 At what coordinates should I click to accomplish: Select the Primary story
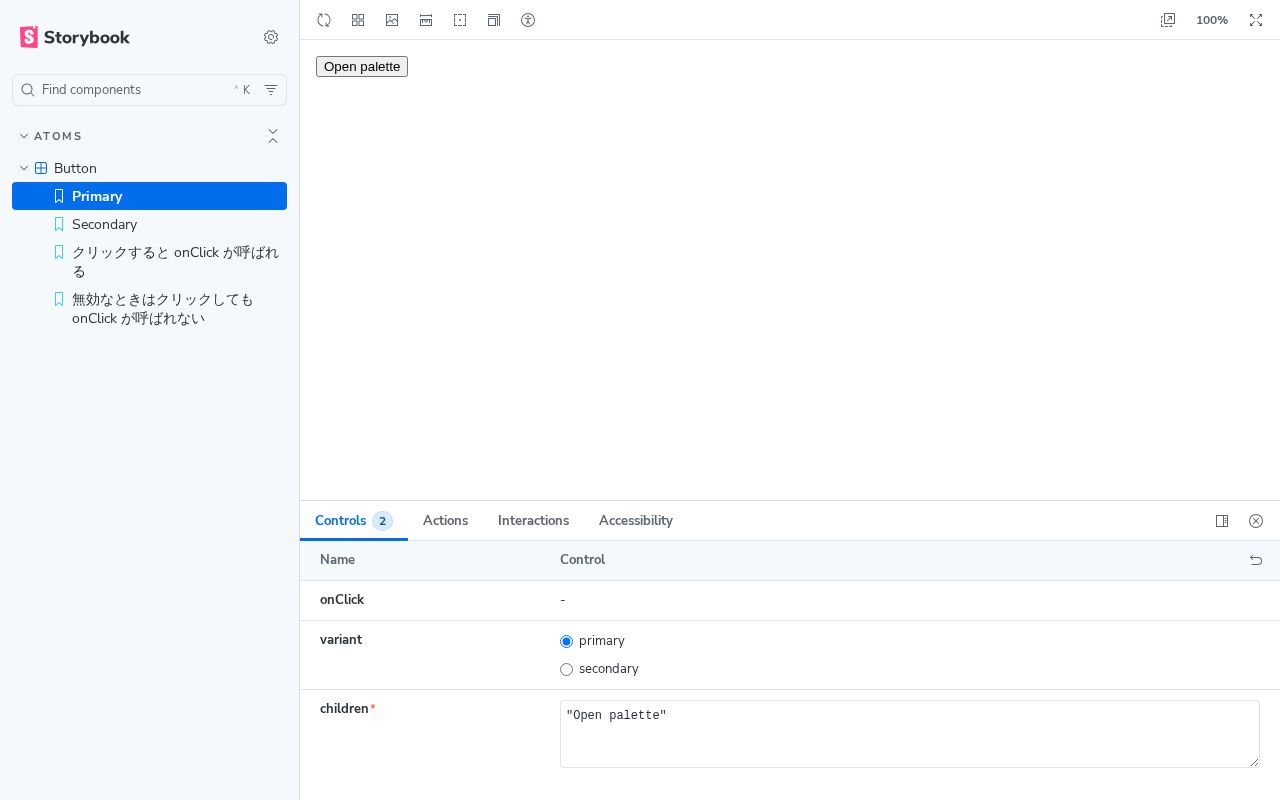[x=149, y=196]
